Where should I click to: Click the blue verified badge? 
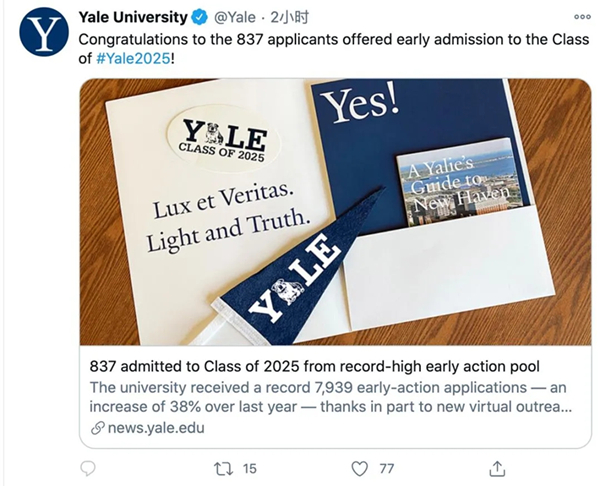199,18
